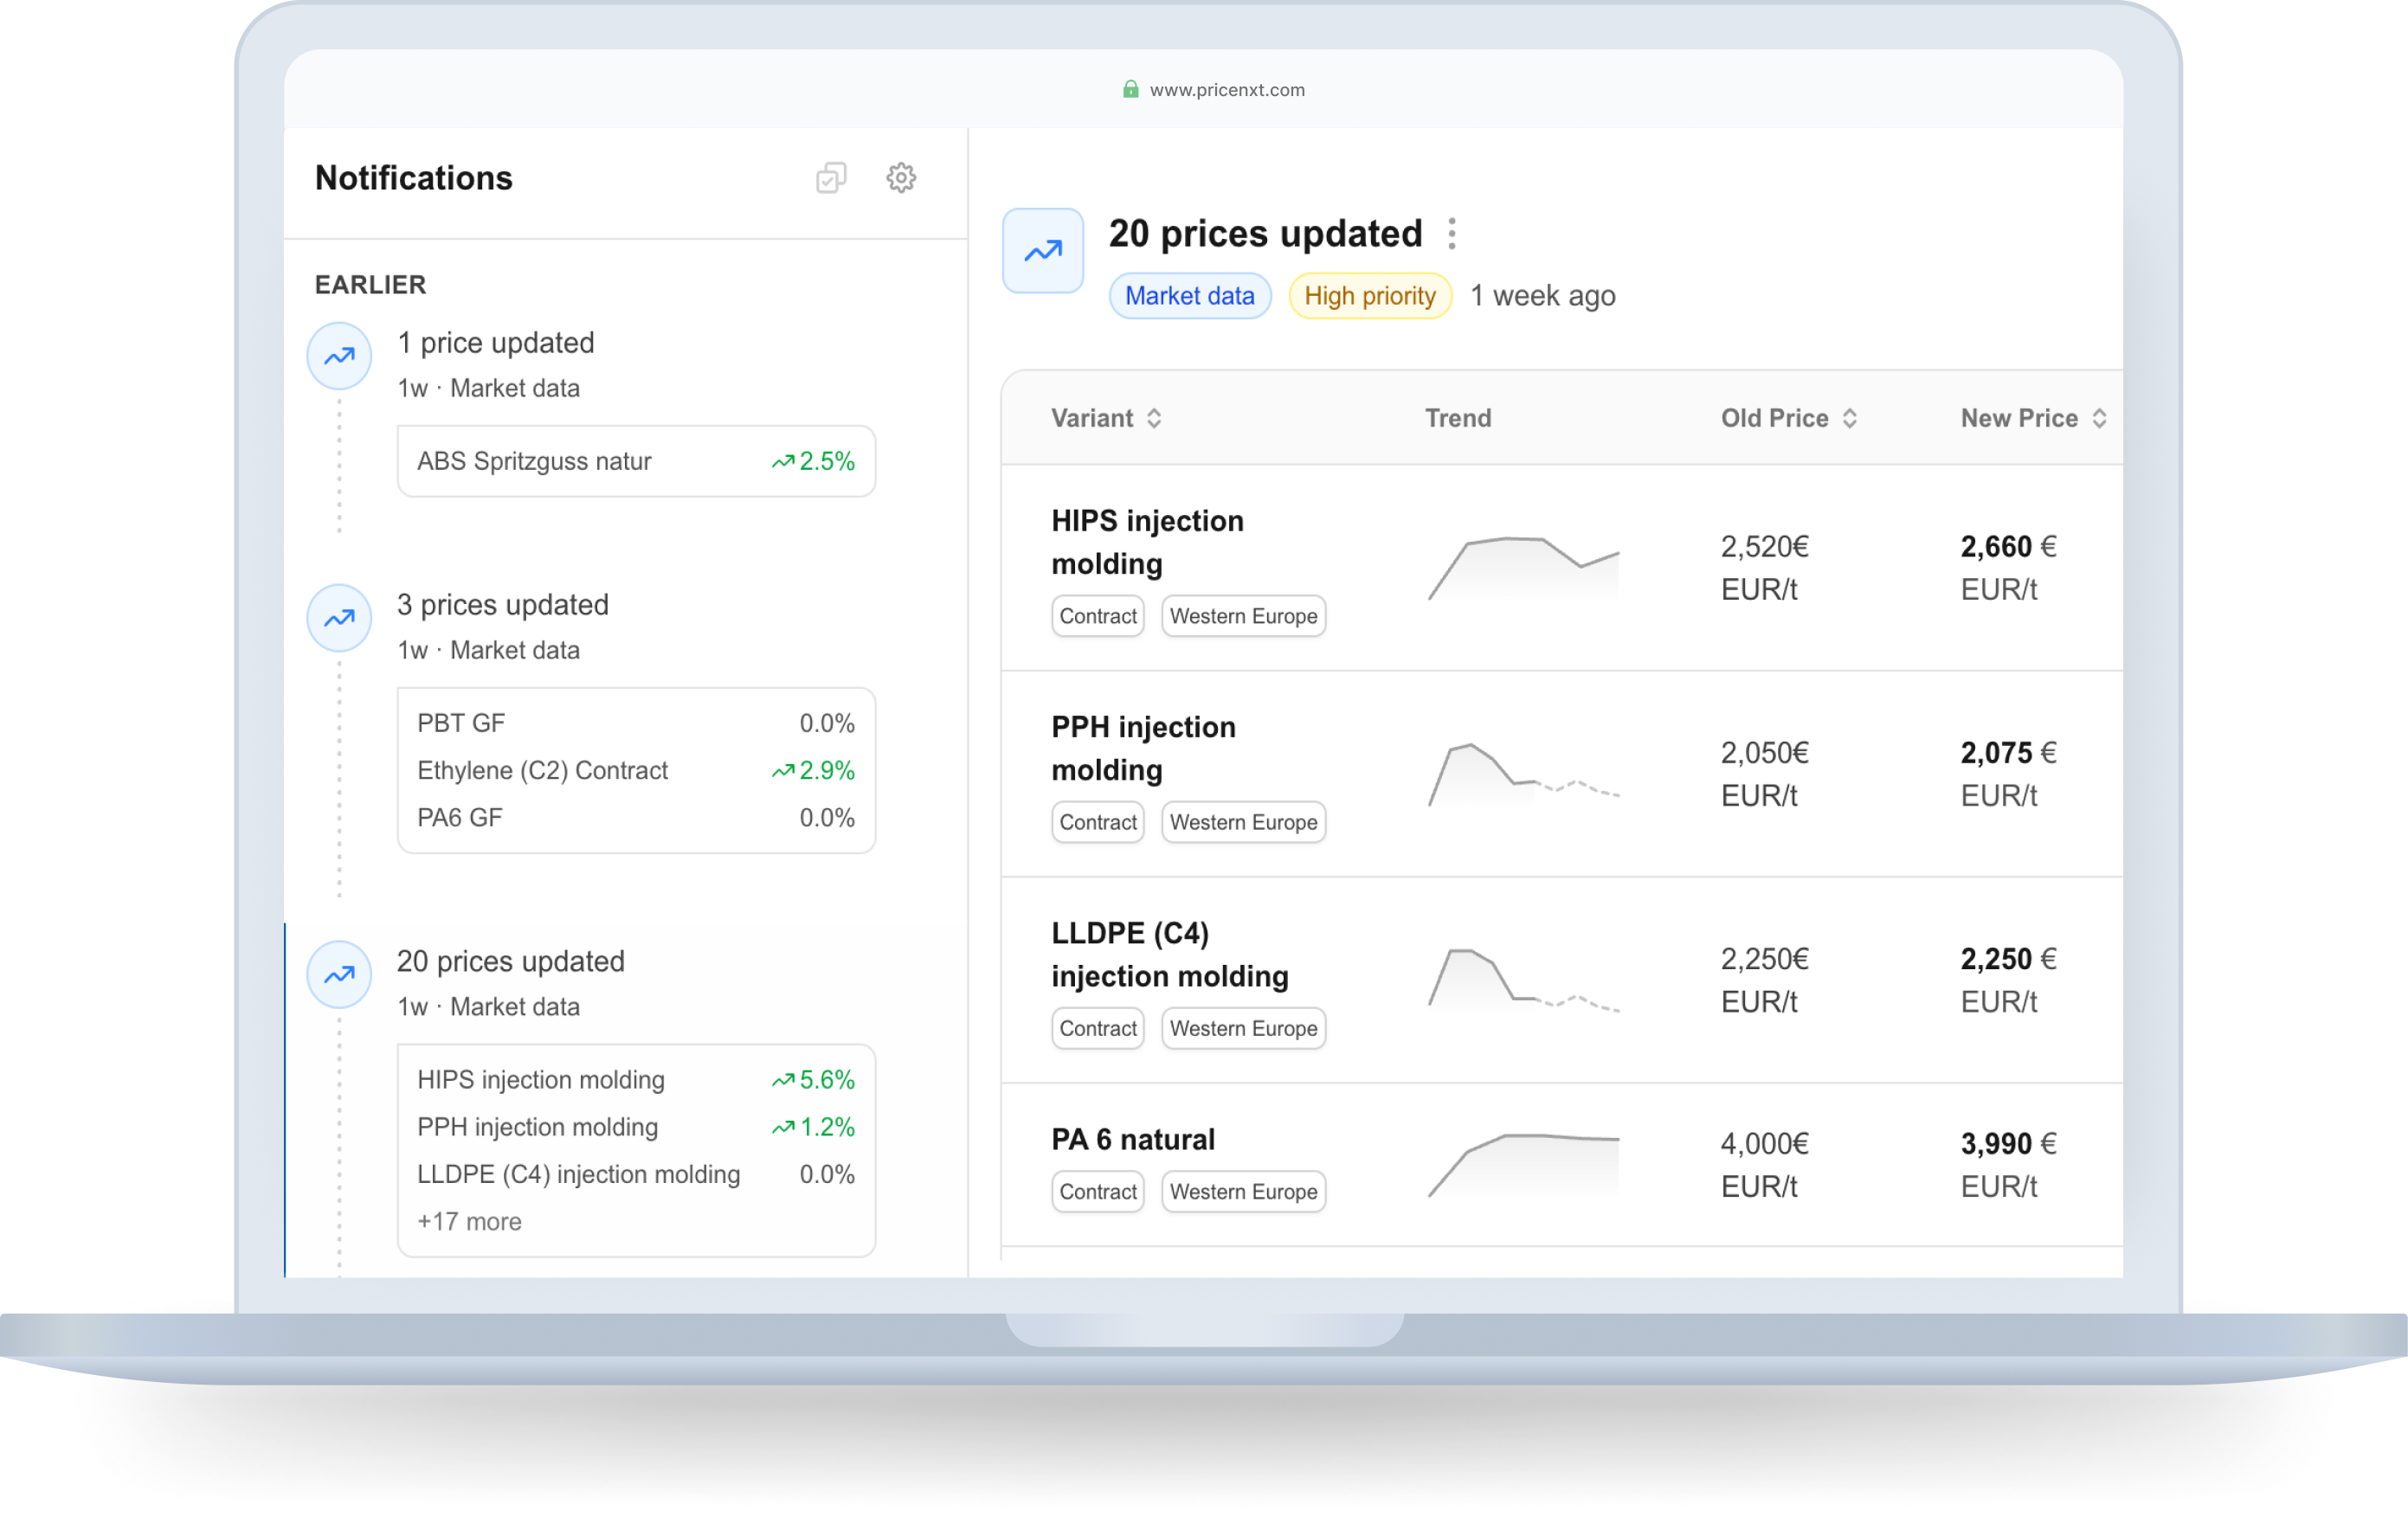
Task: Click trend icon beside 3 prices updated
Action: tap(340, 618)
